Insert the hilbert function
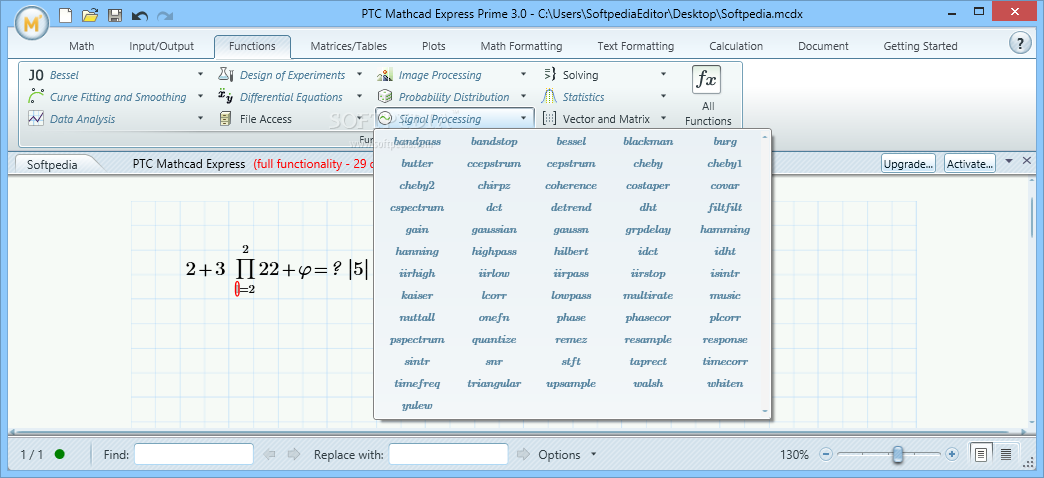 point(571,252)
